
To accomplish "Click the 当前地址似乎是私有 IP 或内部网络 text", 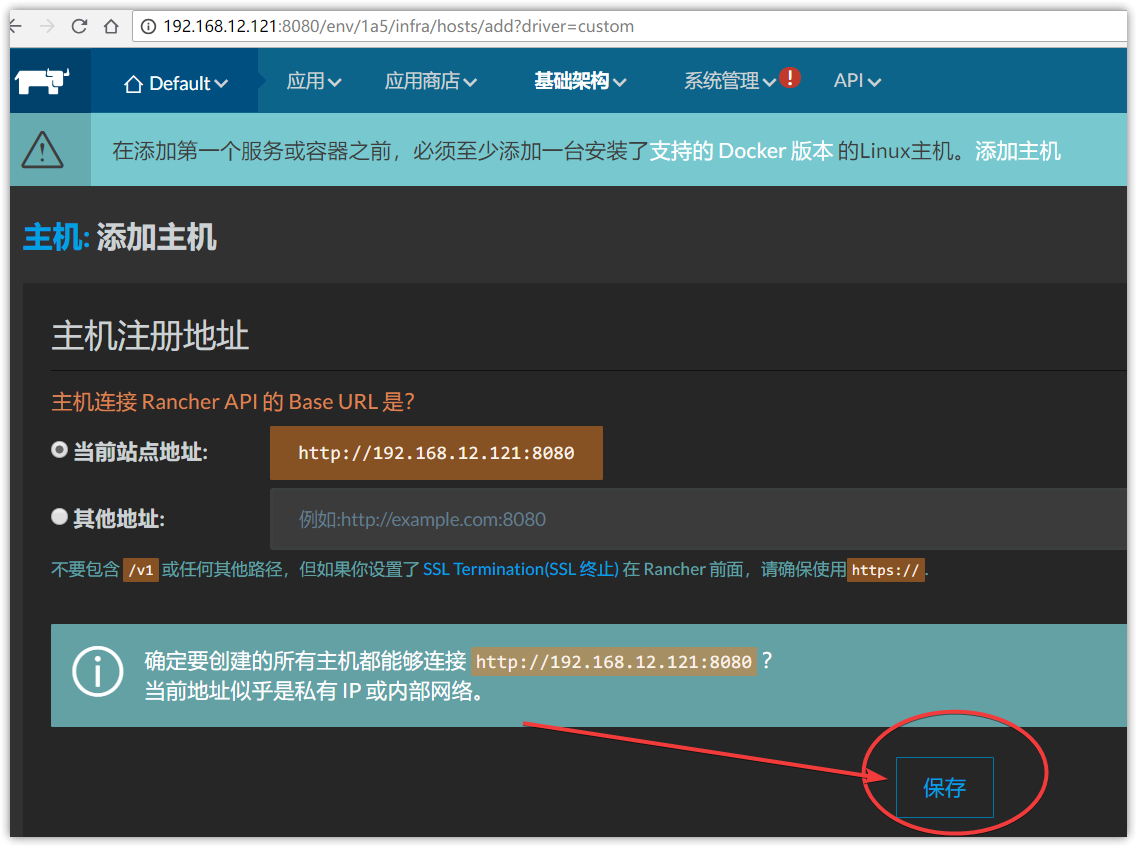I will click(x=314, y=691).
